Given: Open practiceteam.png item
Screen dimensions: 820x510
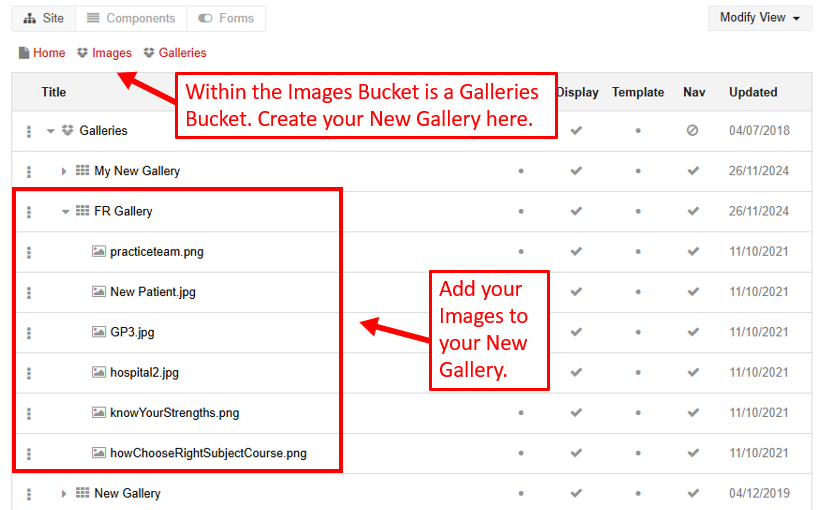Looking at the screenshot, I should coord(157,252).
